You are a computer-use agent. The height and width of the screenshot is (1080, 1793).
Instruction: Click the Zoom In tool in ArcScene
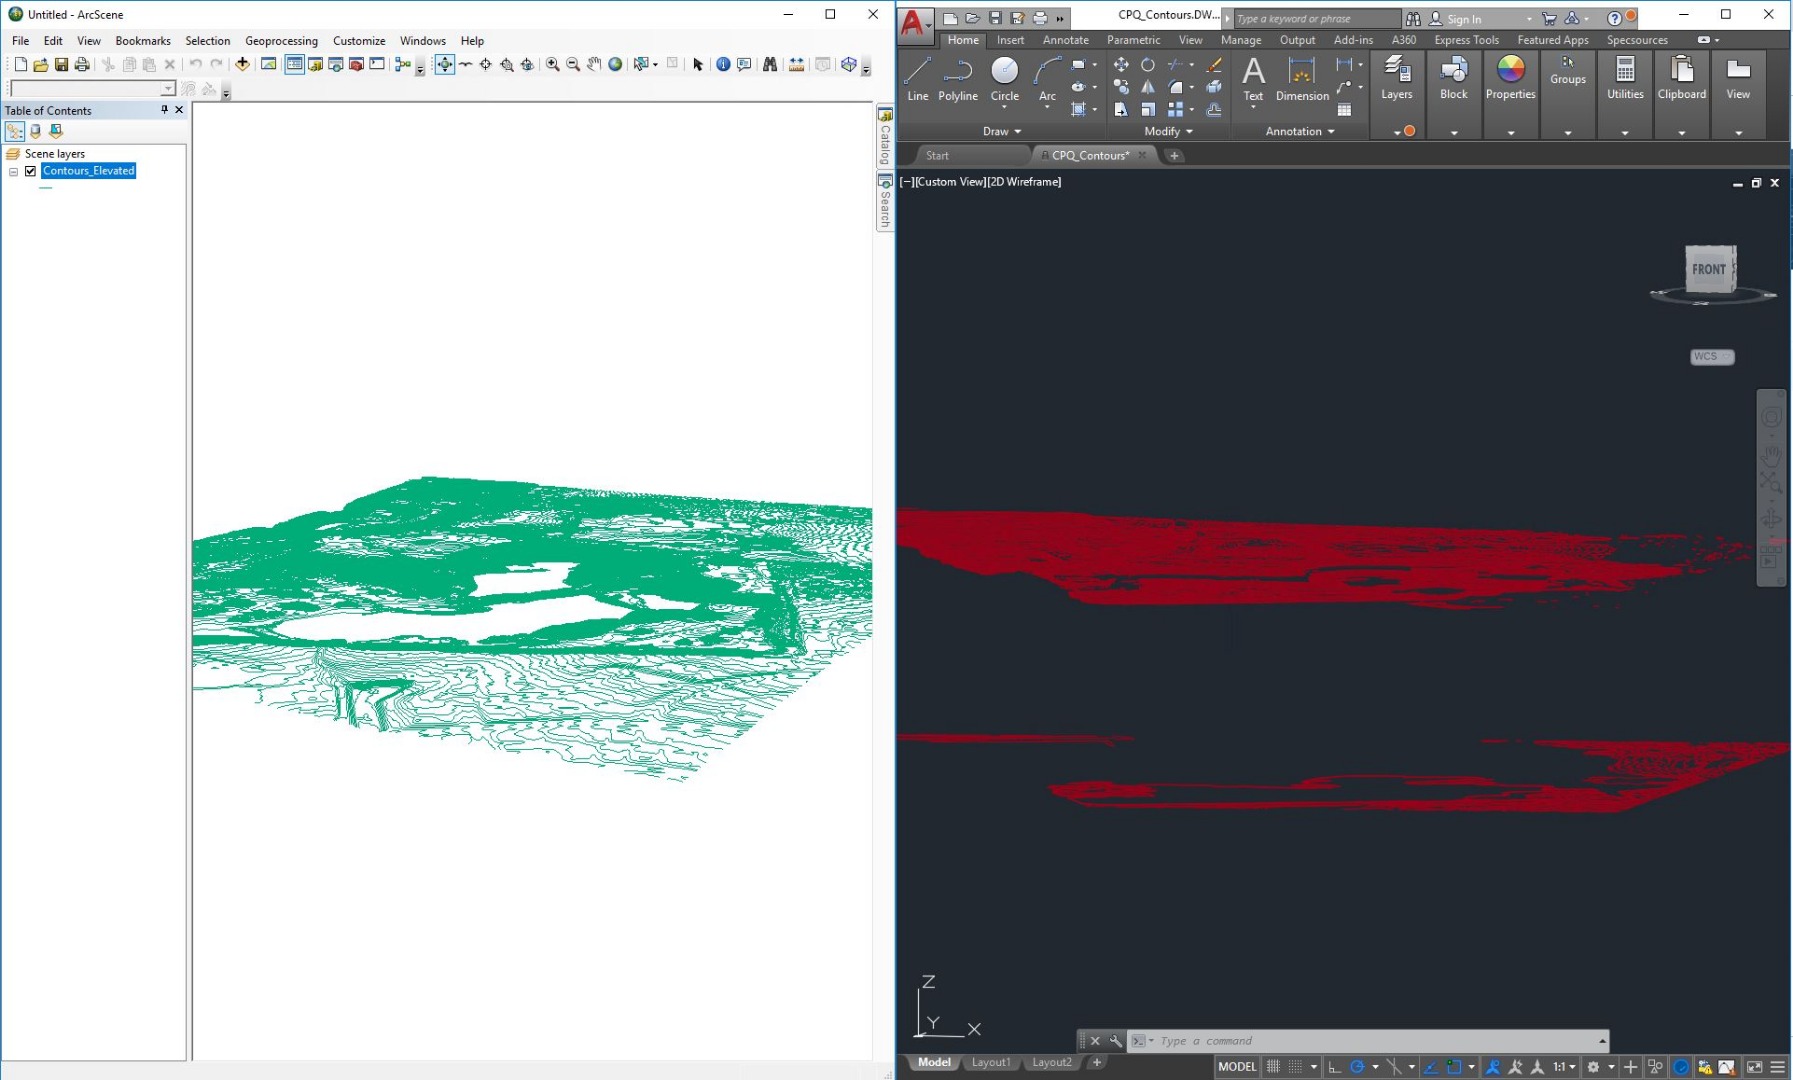coord(552,64)
